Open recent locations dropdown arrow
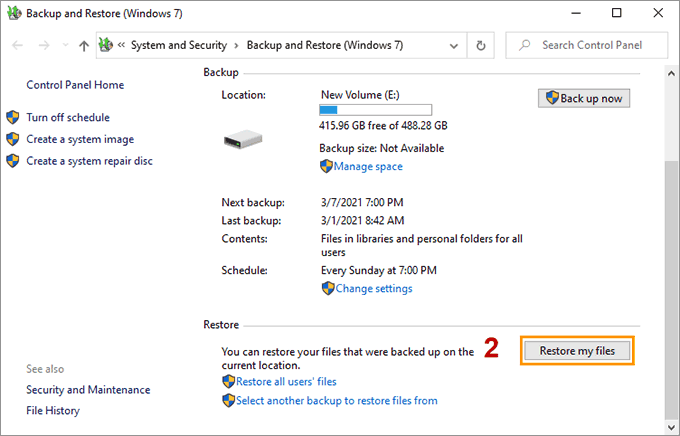 [64, 46]
